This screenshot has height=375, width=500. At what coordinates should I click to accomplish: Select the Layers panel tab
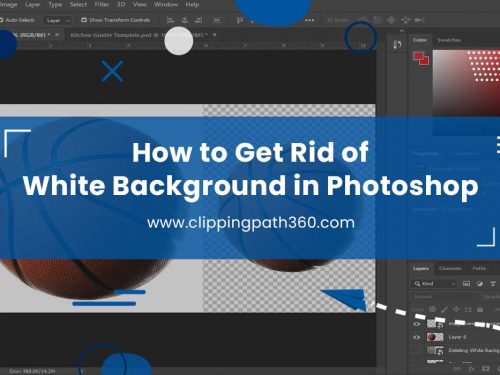tap(421, 268)
